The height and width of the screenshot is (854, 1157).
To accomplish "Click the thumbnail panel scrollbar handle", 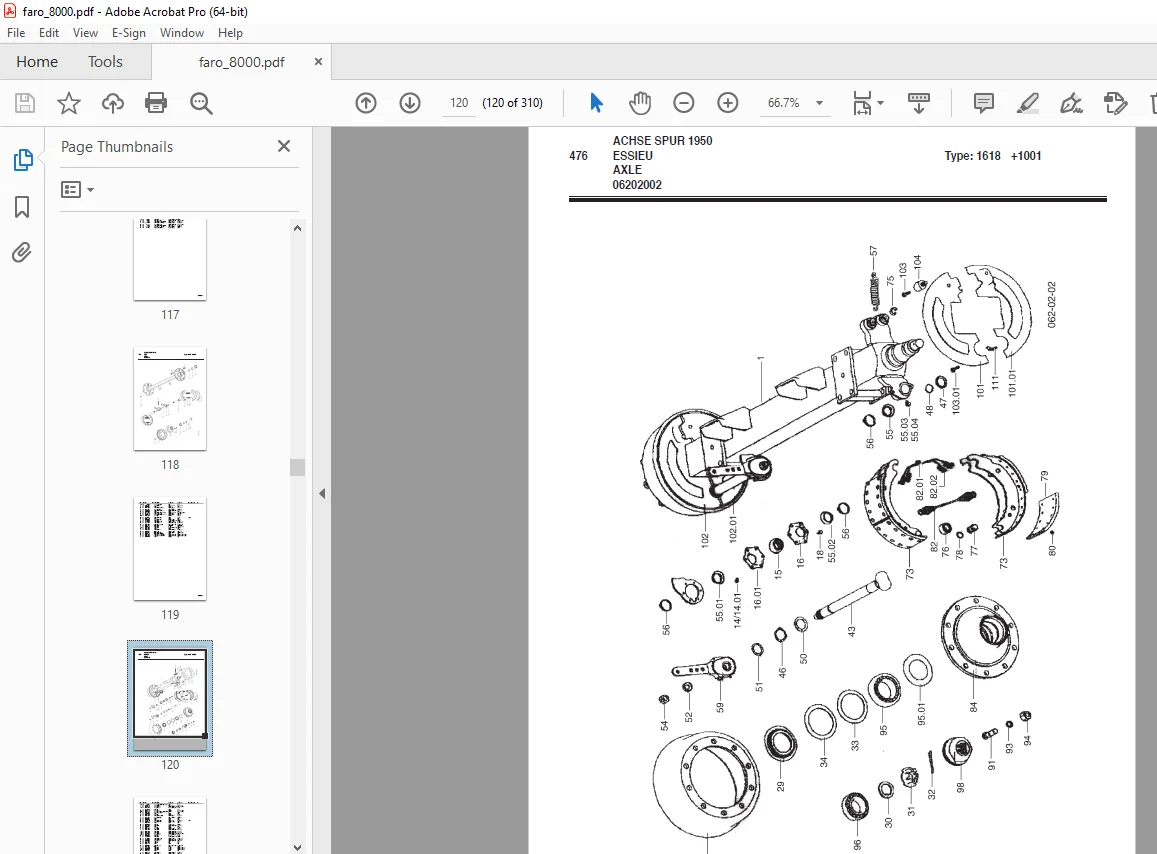I will tap(297, 467).
